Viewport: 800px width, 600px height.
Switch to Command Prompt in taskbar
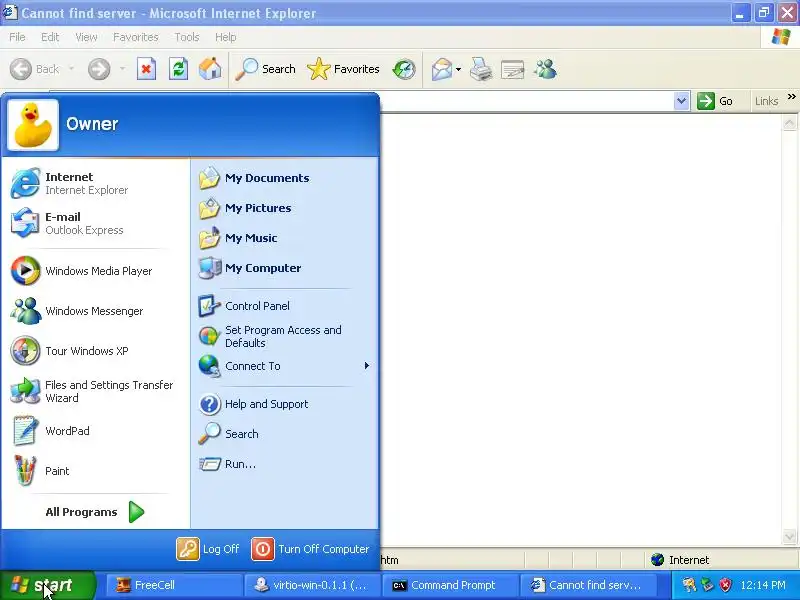(450, 585)
